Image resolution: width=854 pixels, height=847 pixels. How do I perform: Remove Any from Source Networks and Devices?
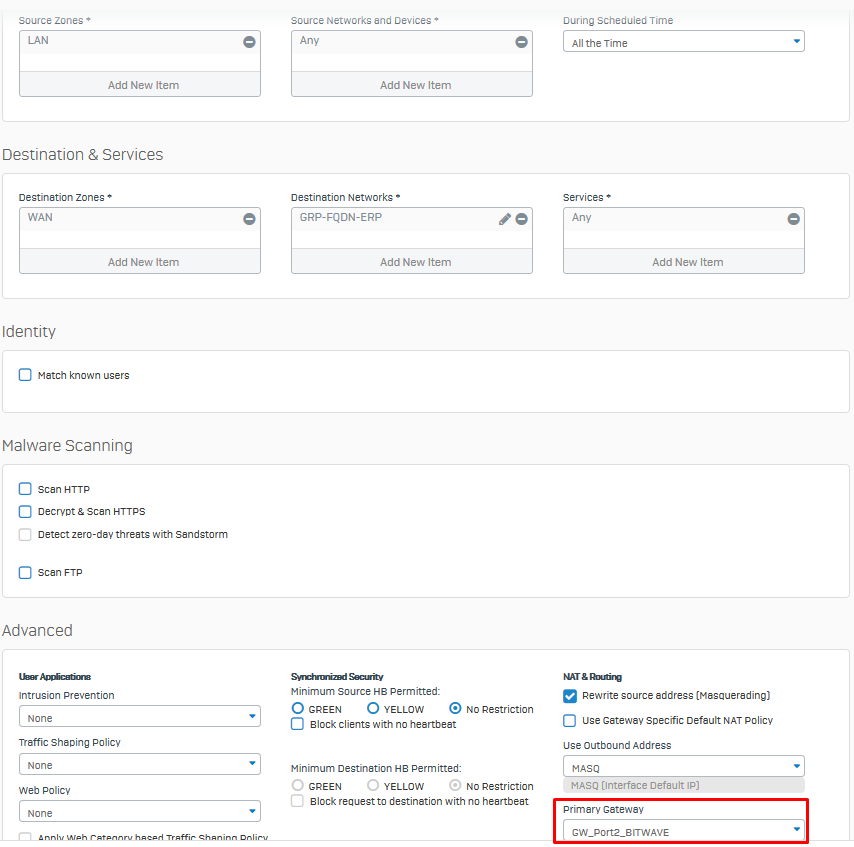521,42
